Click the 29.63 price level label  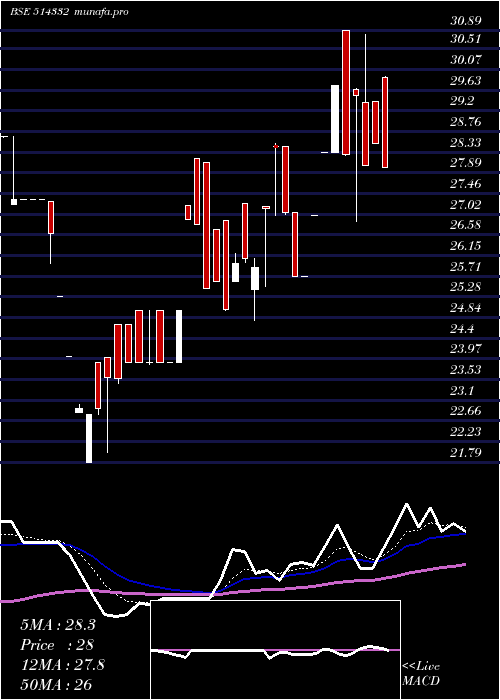click(466, 80)
